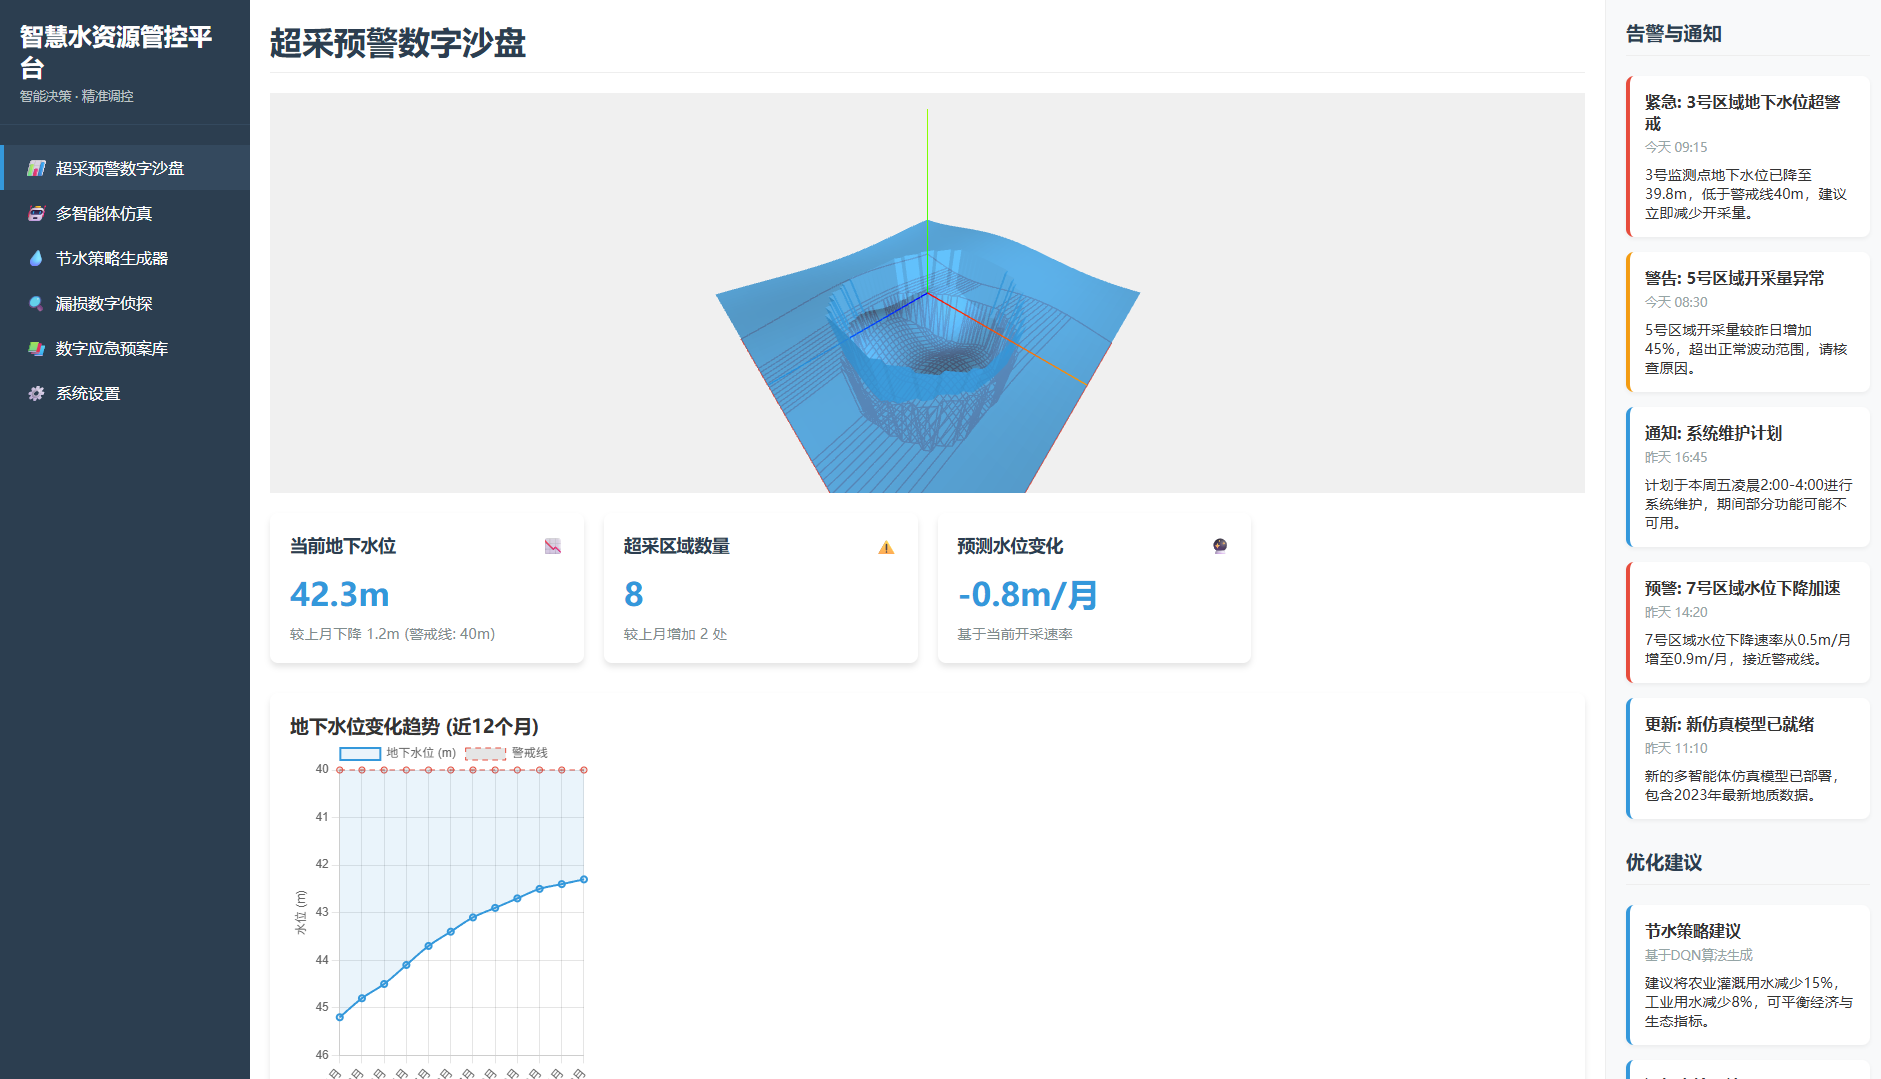This screenshot has width=1881, height=1079.
Task: Click the magnifier icon for 漏损数字侦探
Action: [x=36, y=303]
